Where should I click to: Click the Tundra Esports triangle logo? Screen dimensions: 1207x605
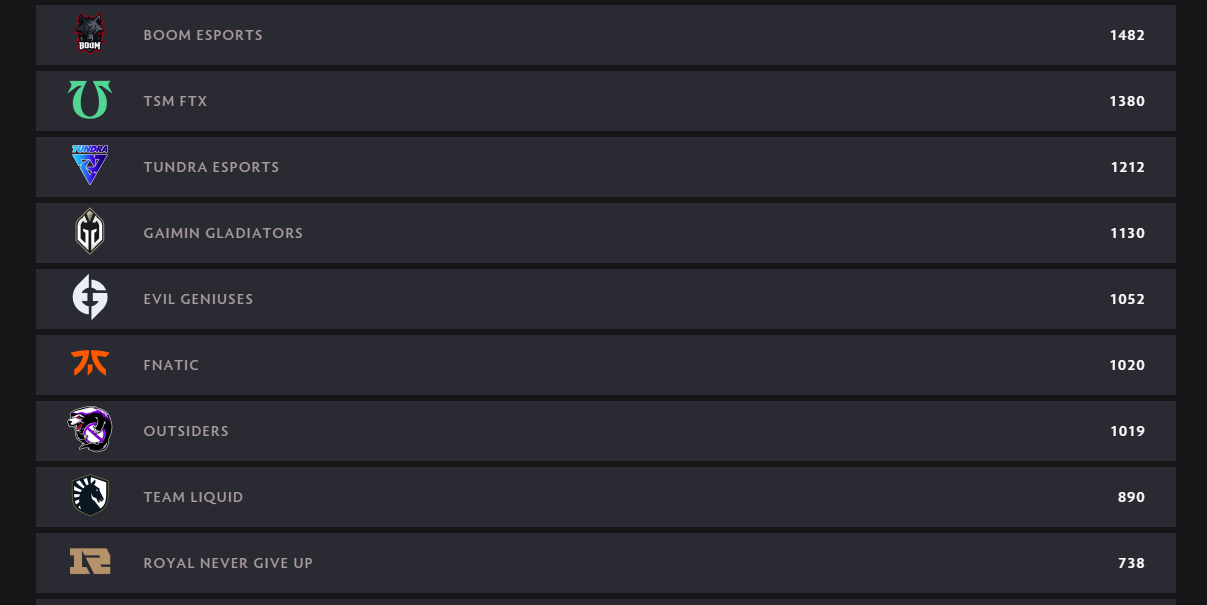click(x=90, y=166)
